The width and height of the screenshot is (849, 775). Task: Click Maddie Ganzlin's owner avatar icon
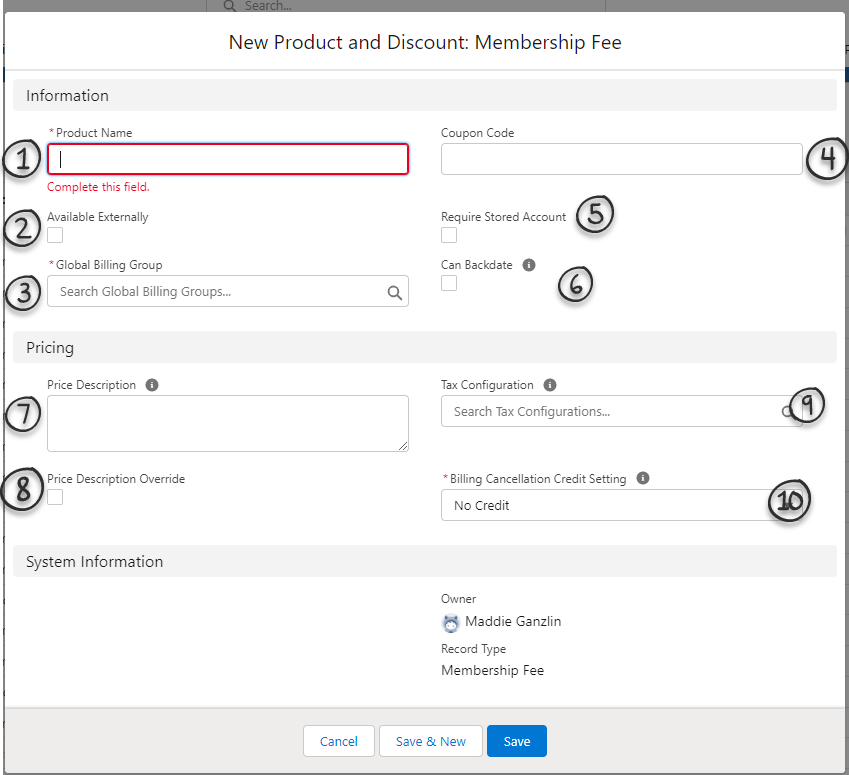click(x=450, y=622)
